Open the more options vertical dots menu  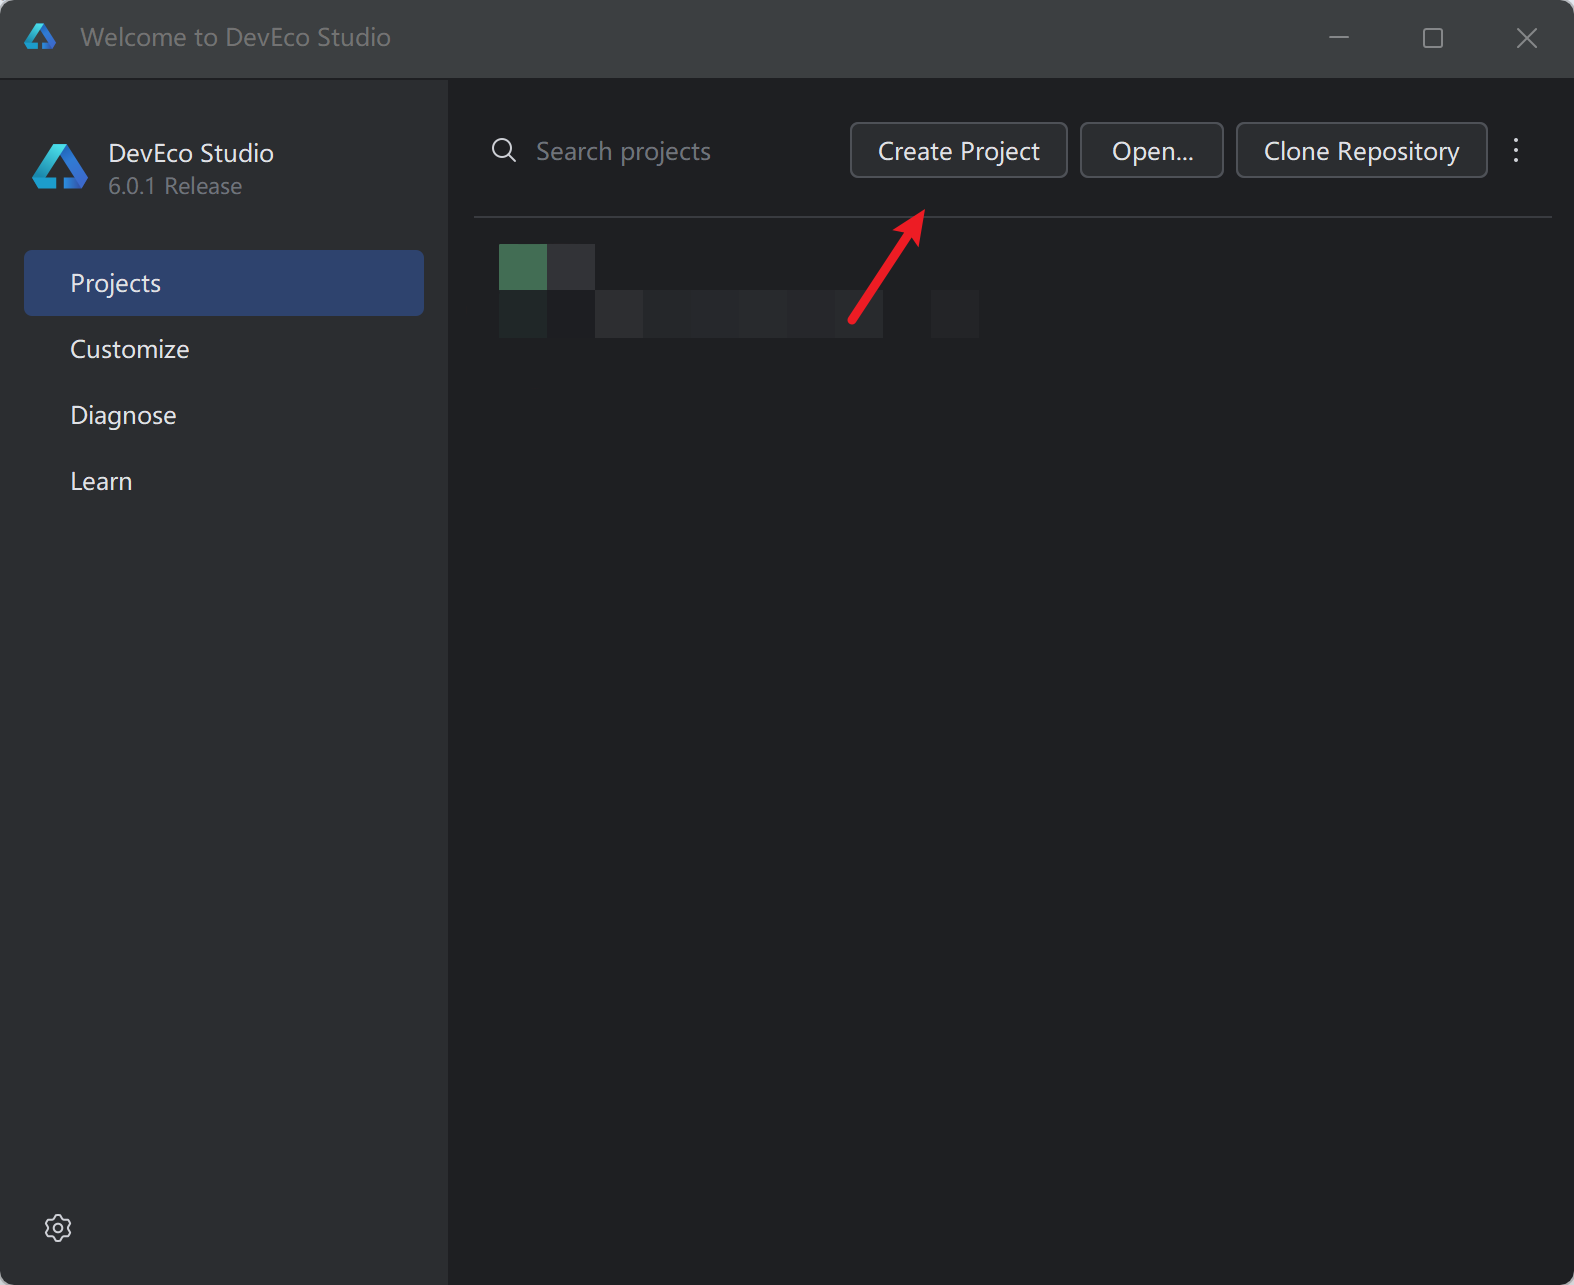pos(1516,150)
